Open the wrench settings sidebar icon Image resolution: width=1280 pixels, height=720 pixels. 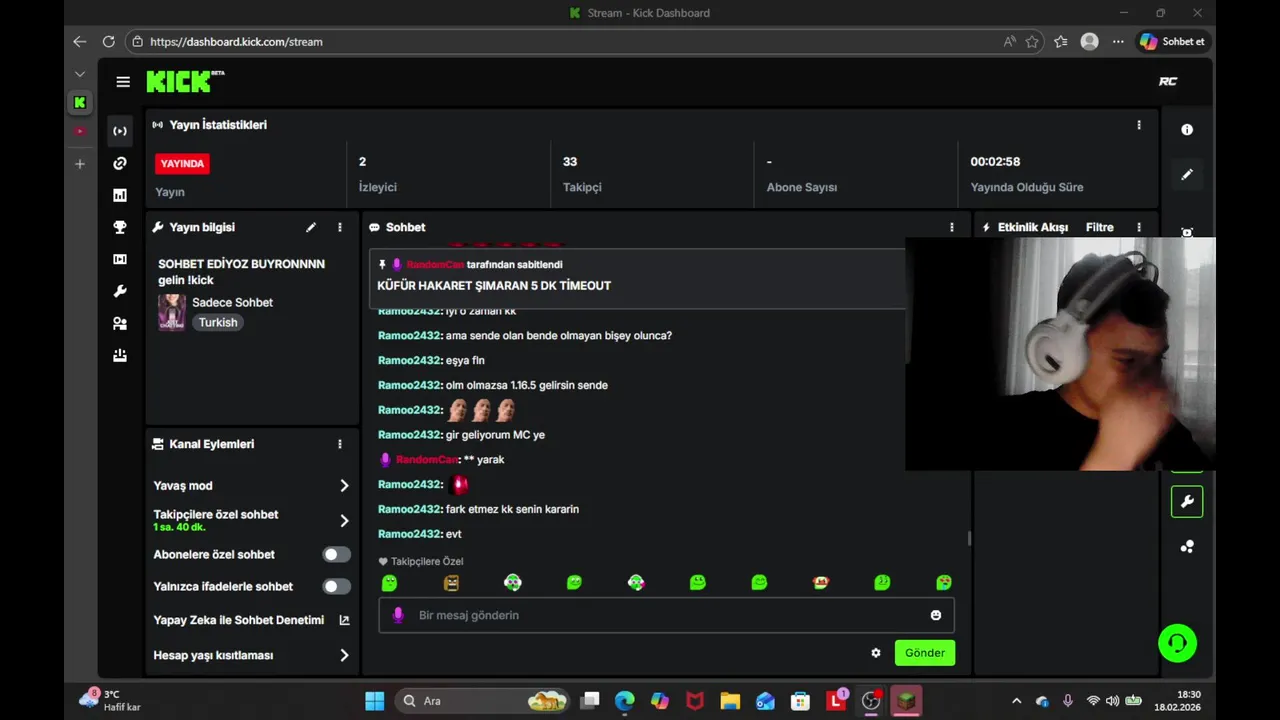tap(120, 291)
